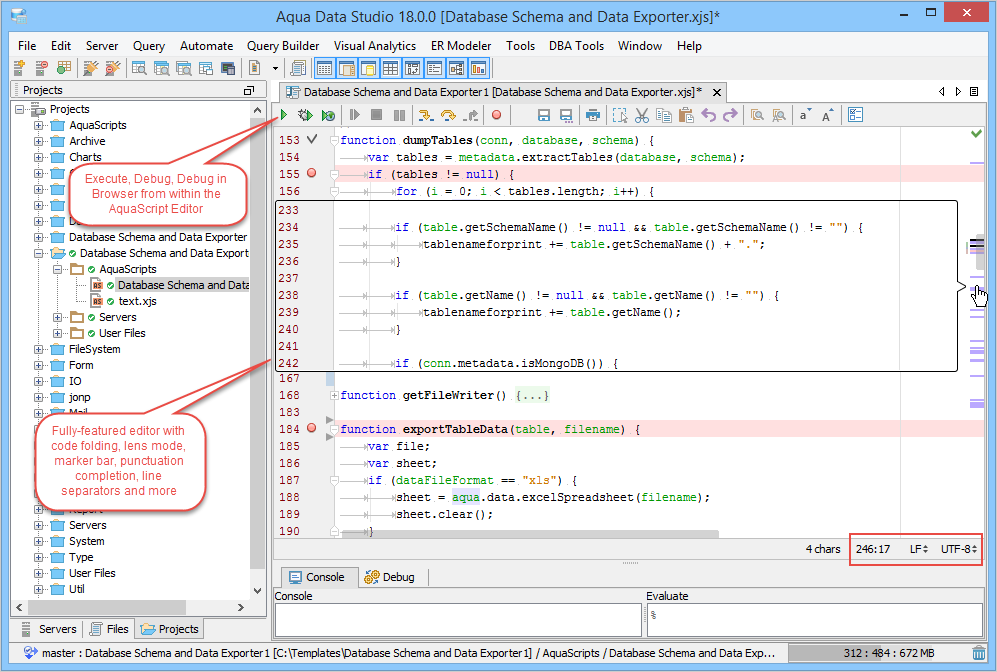The height and width of the screenshot is (672, 997).
Task: Click the scissors Cut icon
Action: pos(642,116)
